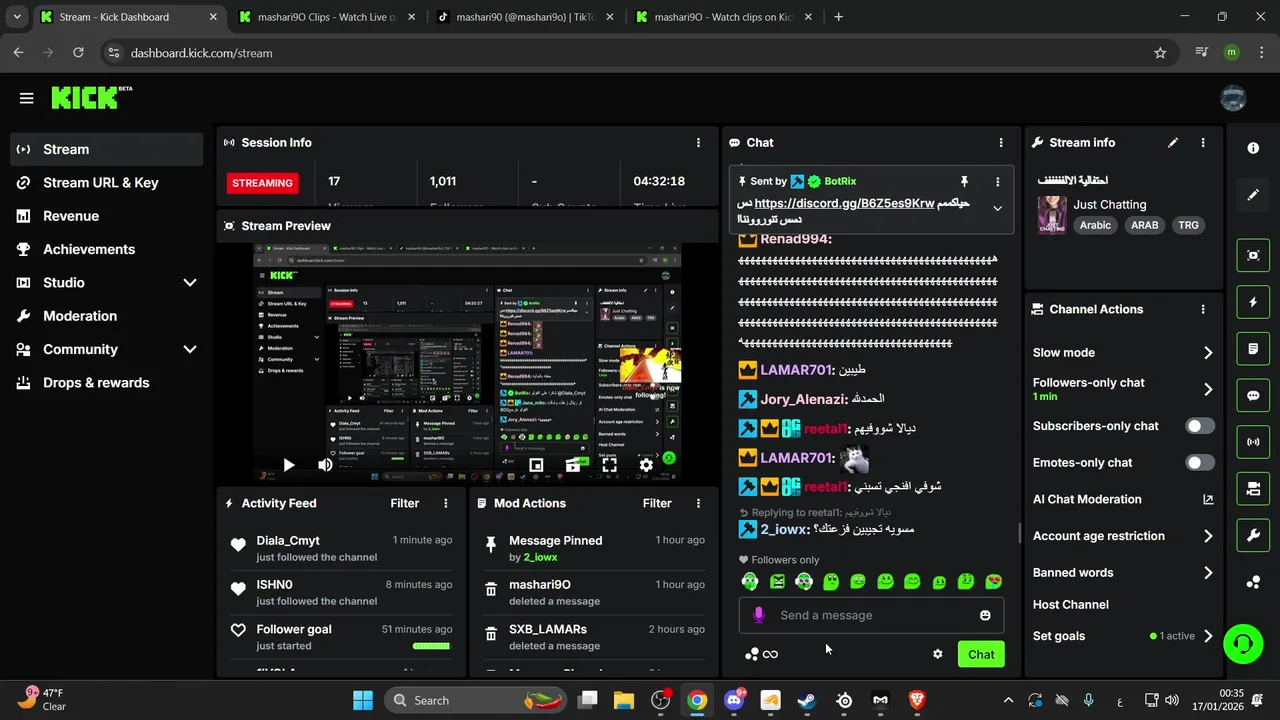Open Discord from Windows taskbar
The width and height of the screenshot is (1280, 720).
click(734, 700)
